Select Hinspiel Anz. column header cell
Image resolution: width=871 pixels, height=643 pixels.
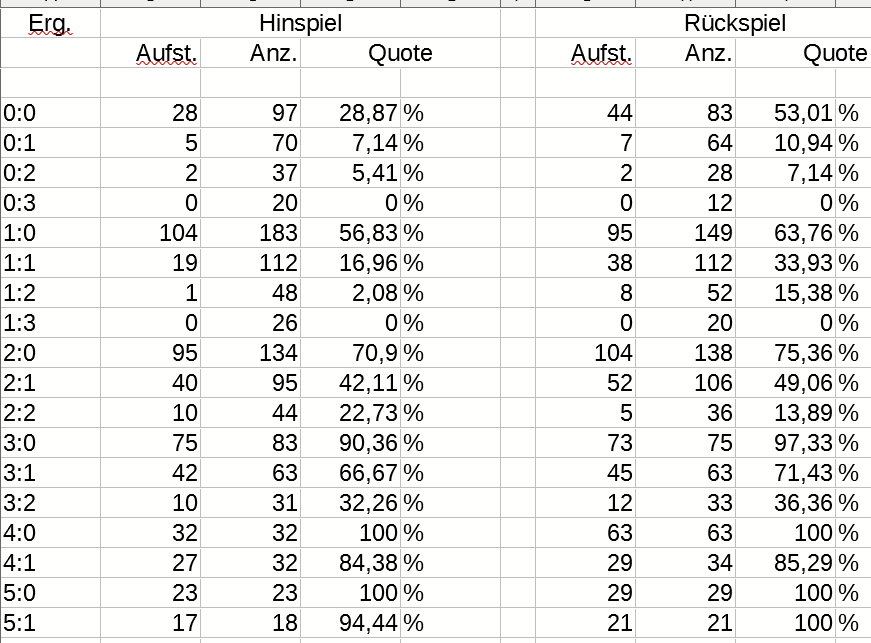pyautogui.click(x=251, y=53)
